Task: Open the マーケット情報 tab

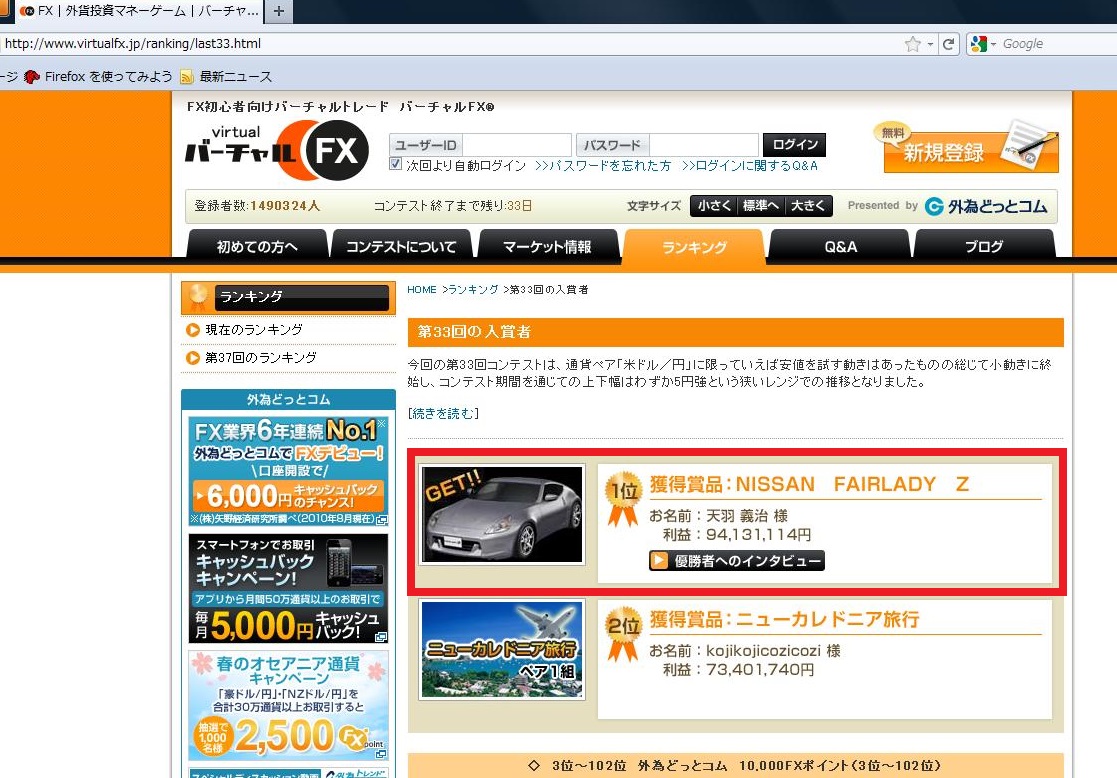Action: 546,246
